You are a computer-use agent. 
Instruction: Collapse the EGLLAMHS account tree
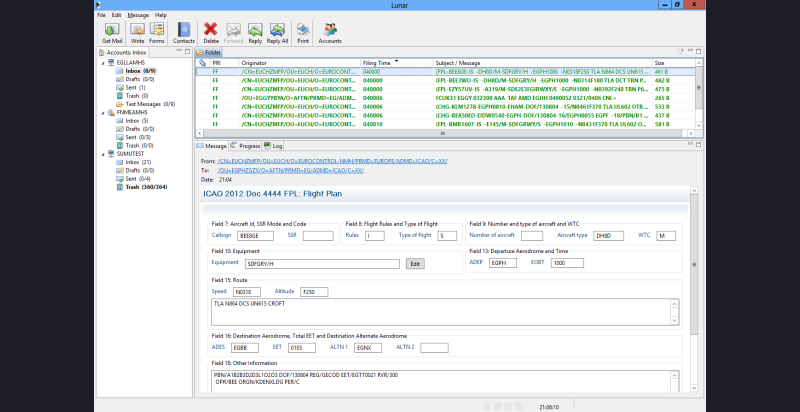coord(104,63)
